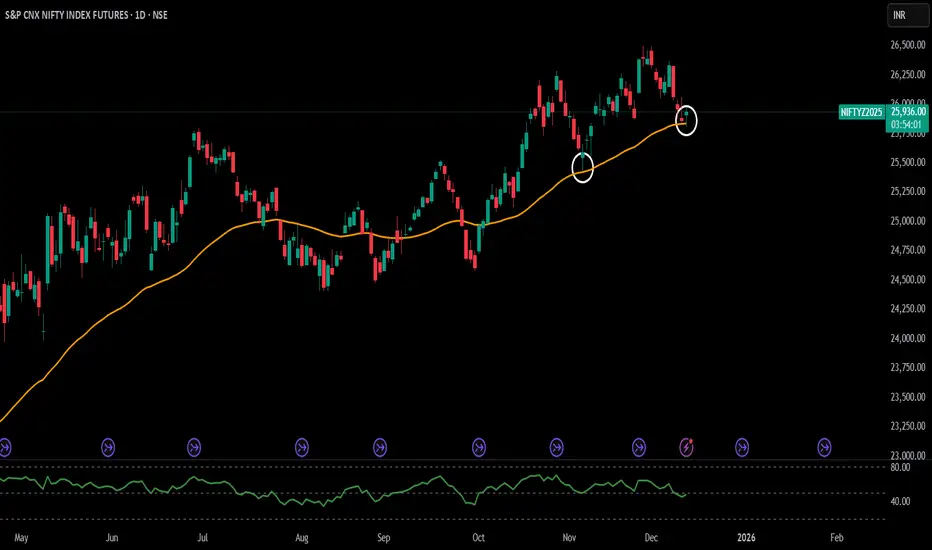Click the 25,500.00 price axis label

point(908,162)
